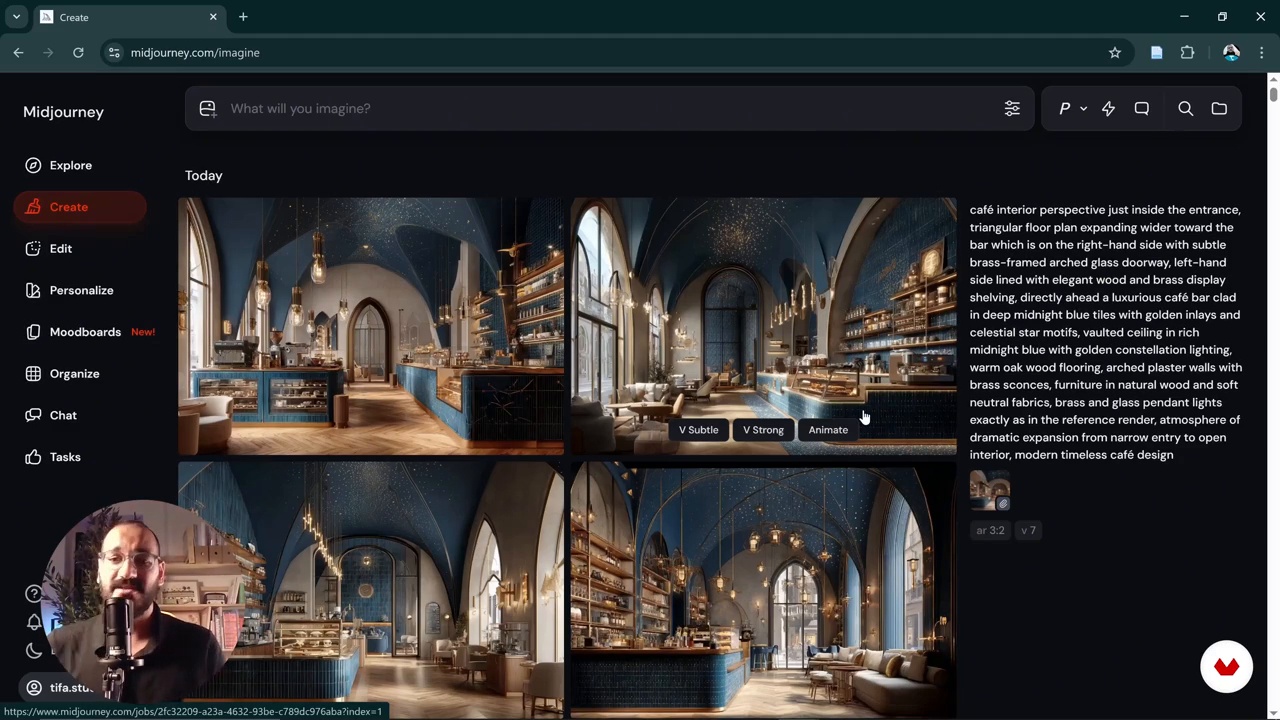Click the Midjourney logo text

pyautogui.click(x=63, y=112)
